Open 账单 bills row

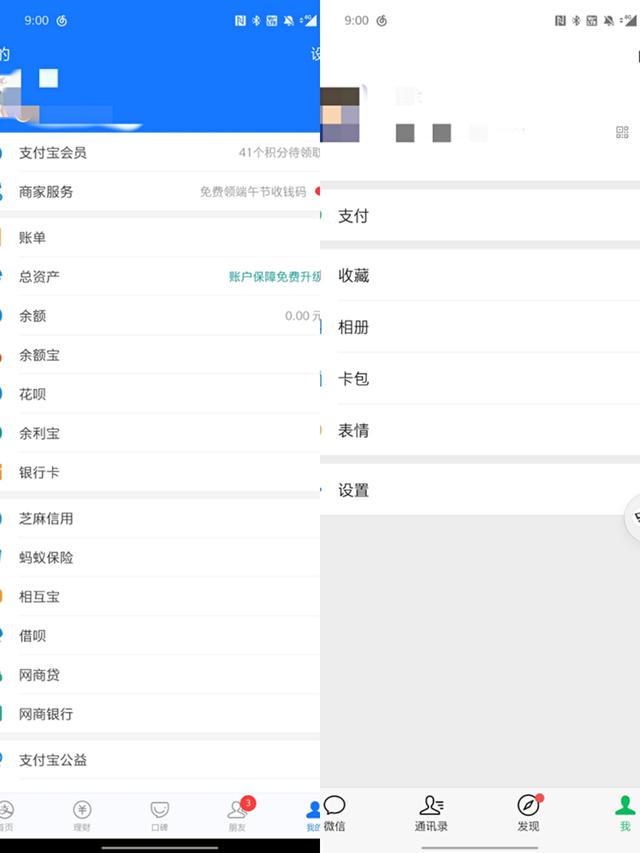coord(160,237)
